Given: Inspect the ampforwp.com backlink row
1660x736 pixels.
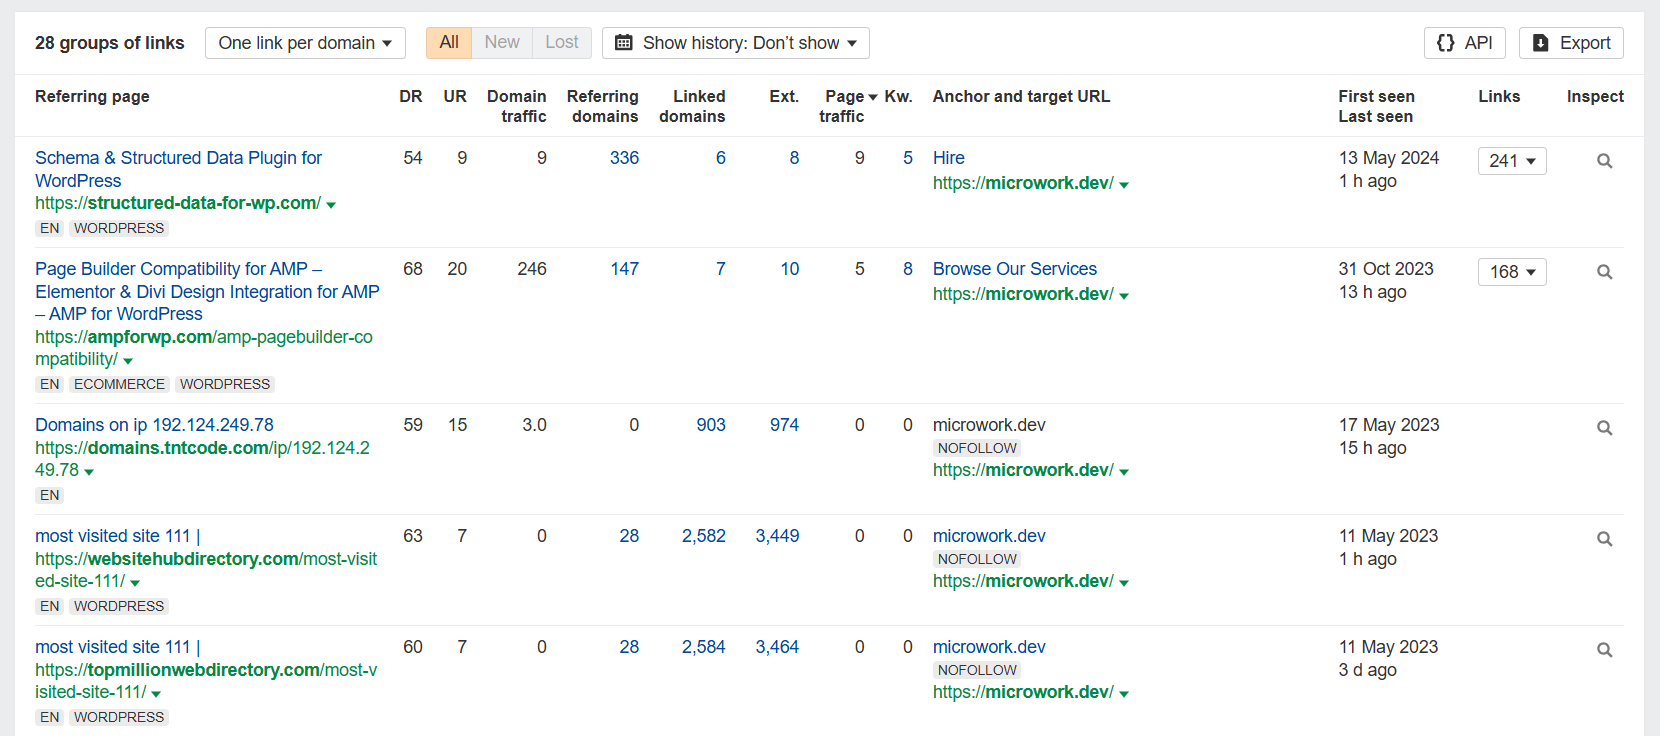Looking at the screenshot, I should tap(1604, 272).
